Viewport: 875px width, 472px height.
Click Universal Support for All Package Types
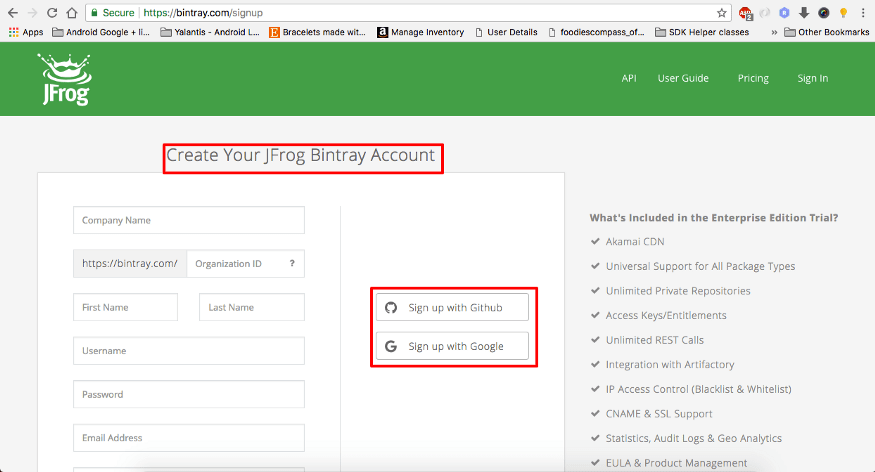(700, 266)
